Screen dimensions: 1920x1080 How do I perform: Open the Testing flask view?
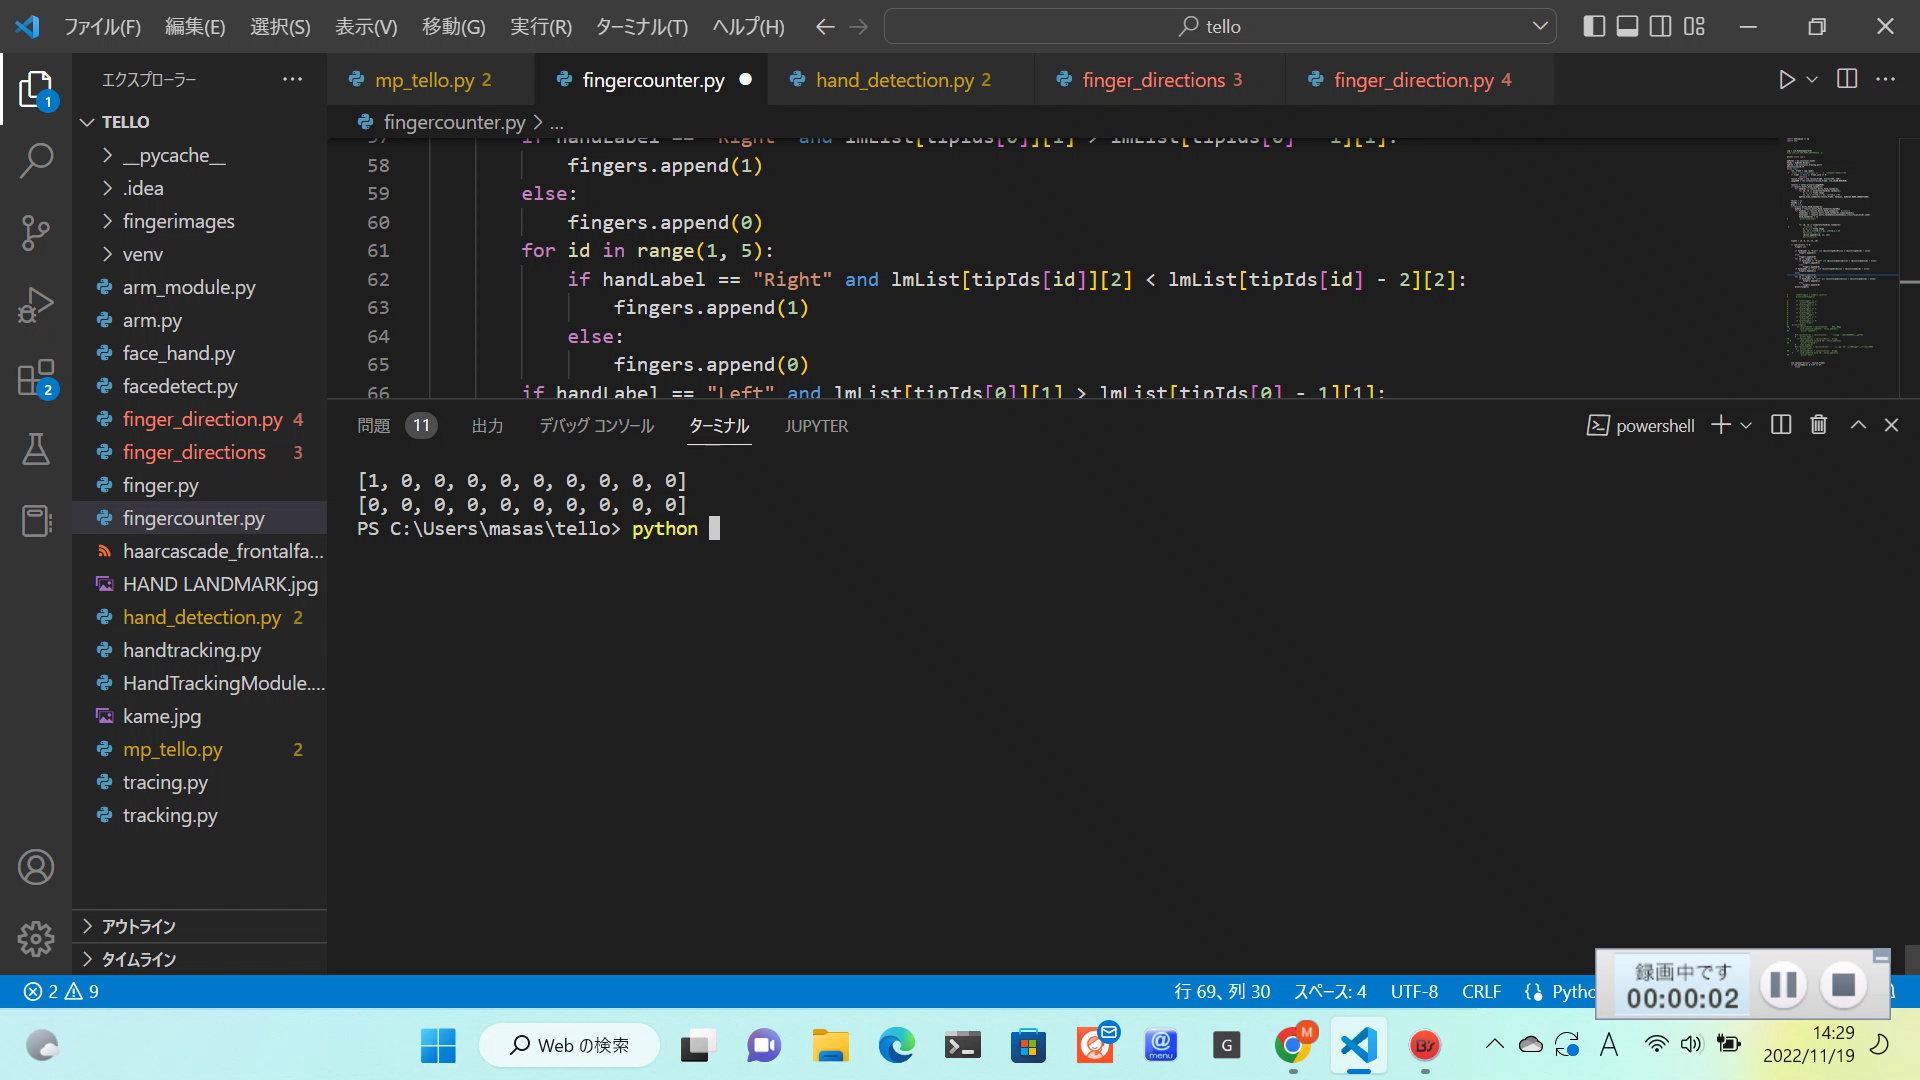[36, 449]
